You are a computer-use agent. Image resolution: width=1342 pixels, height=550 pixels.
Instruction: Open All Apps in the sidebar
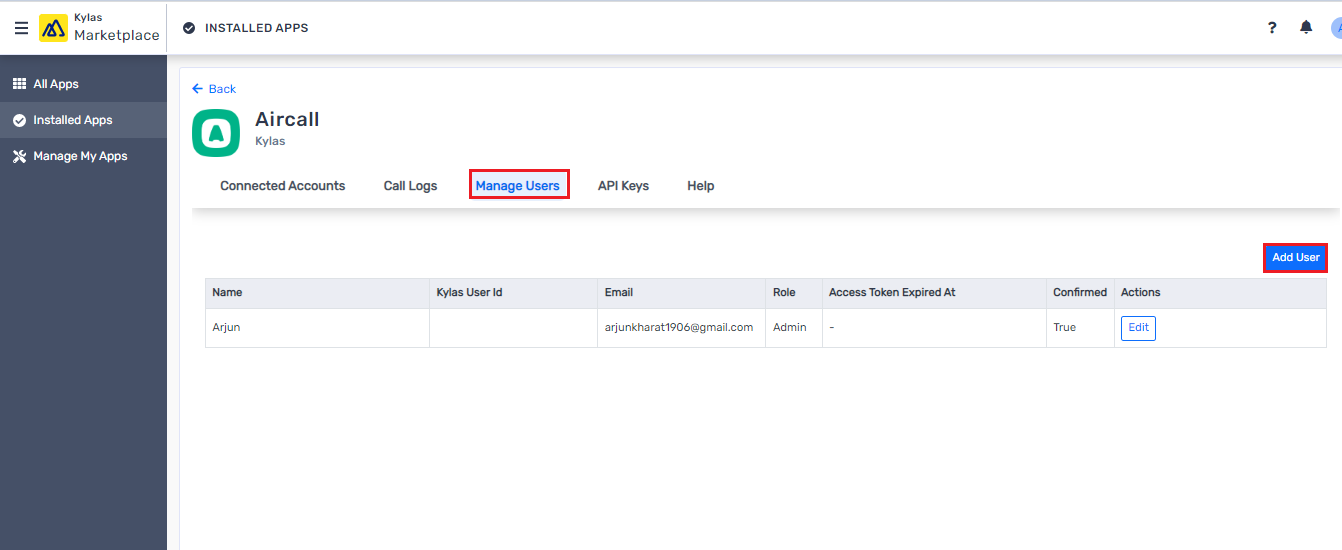click(83, 84)
